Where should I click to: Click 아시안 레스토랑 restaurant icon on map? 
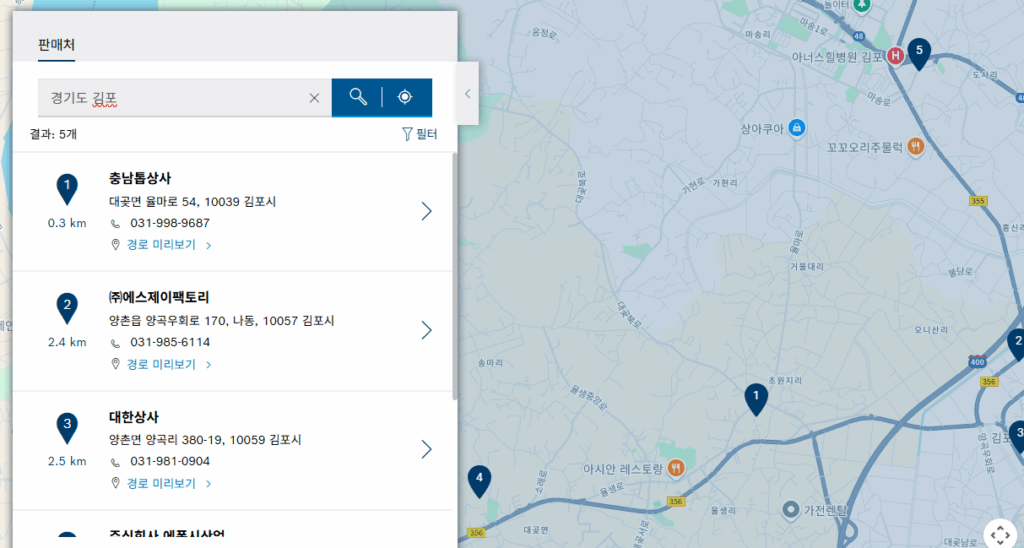pyautogui.click(x=676, y=468)
